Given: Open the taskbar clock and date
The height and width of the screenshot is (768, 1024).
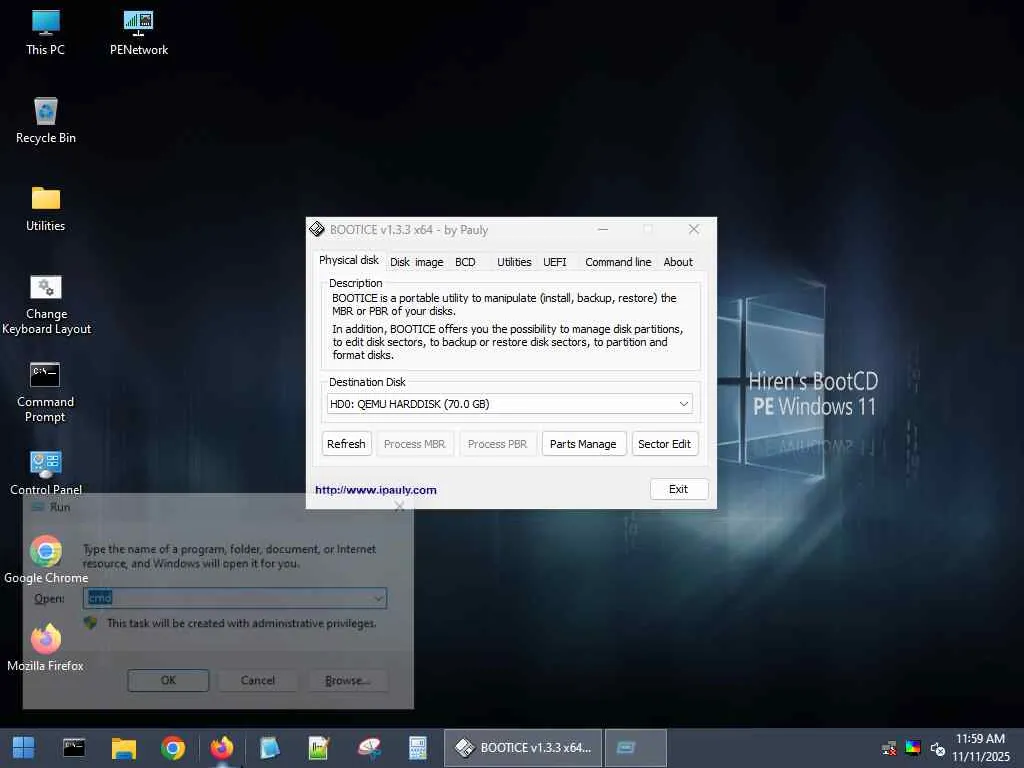Looking at the screenshot, I should click(980, 748).
